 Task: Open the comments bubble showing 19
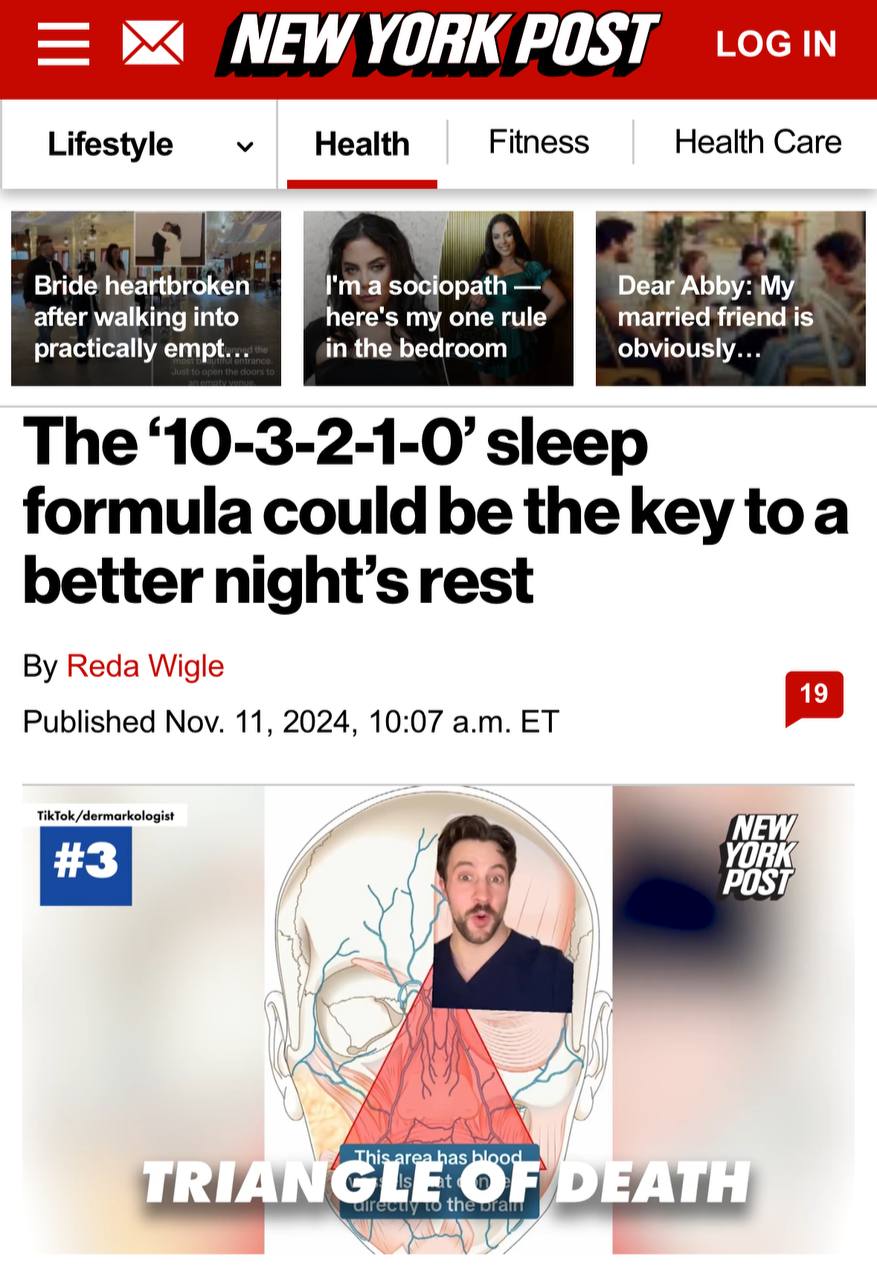(x=814, y=697)
